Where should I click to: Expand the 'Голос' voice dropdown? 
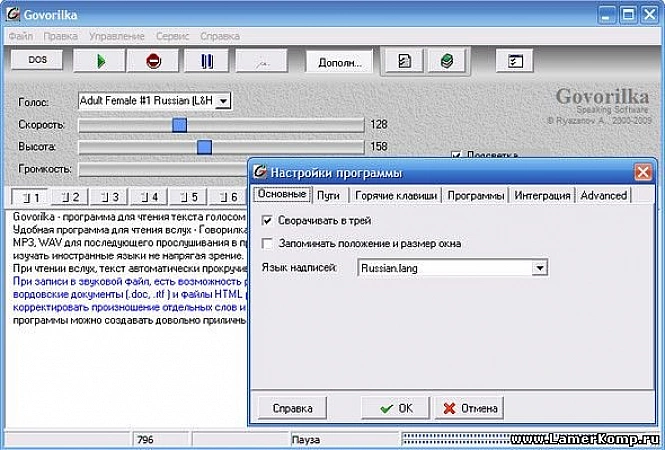[223, 100]
